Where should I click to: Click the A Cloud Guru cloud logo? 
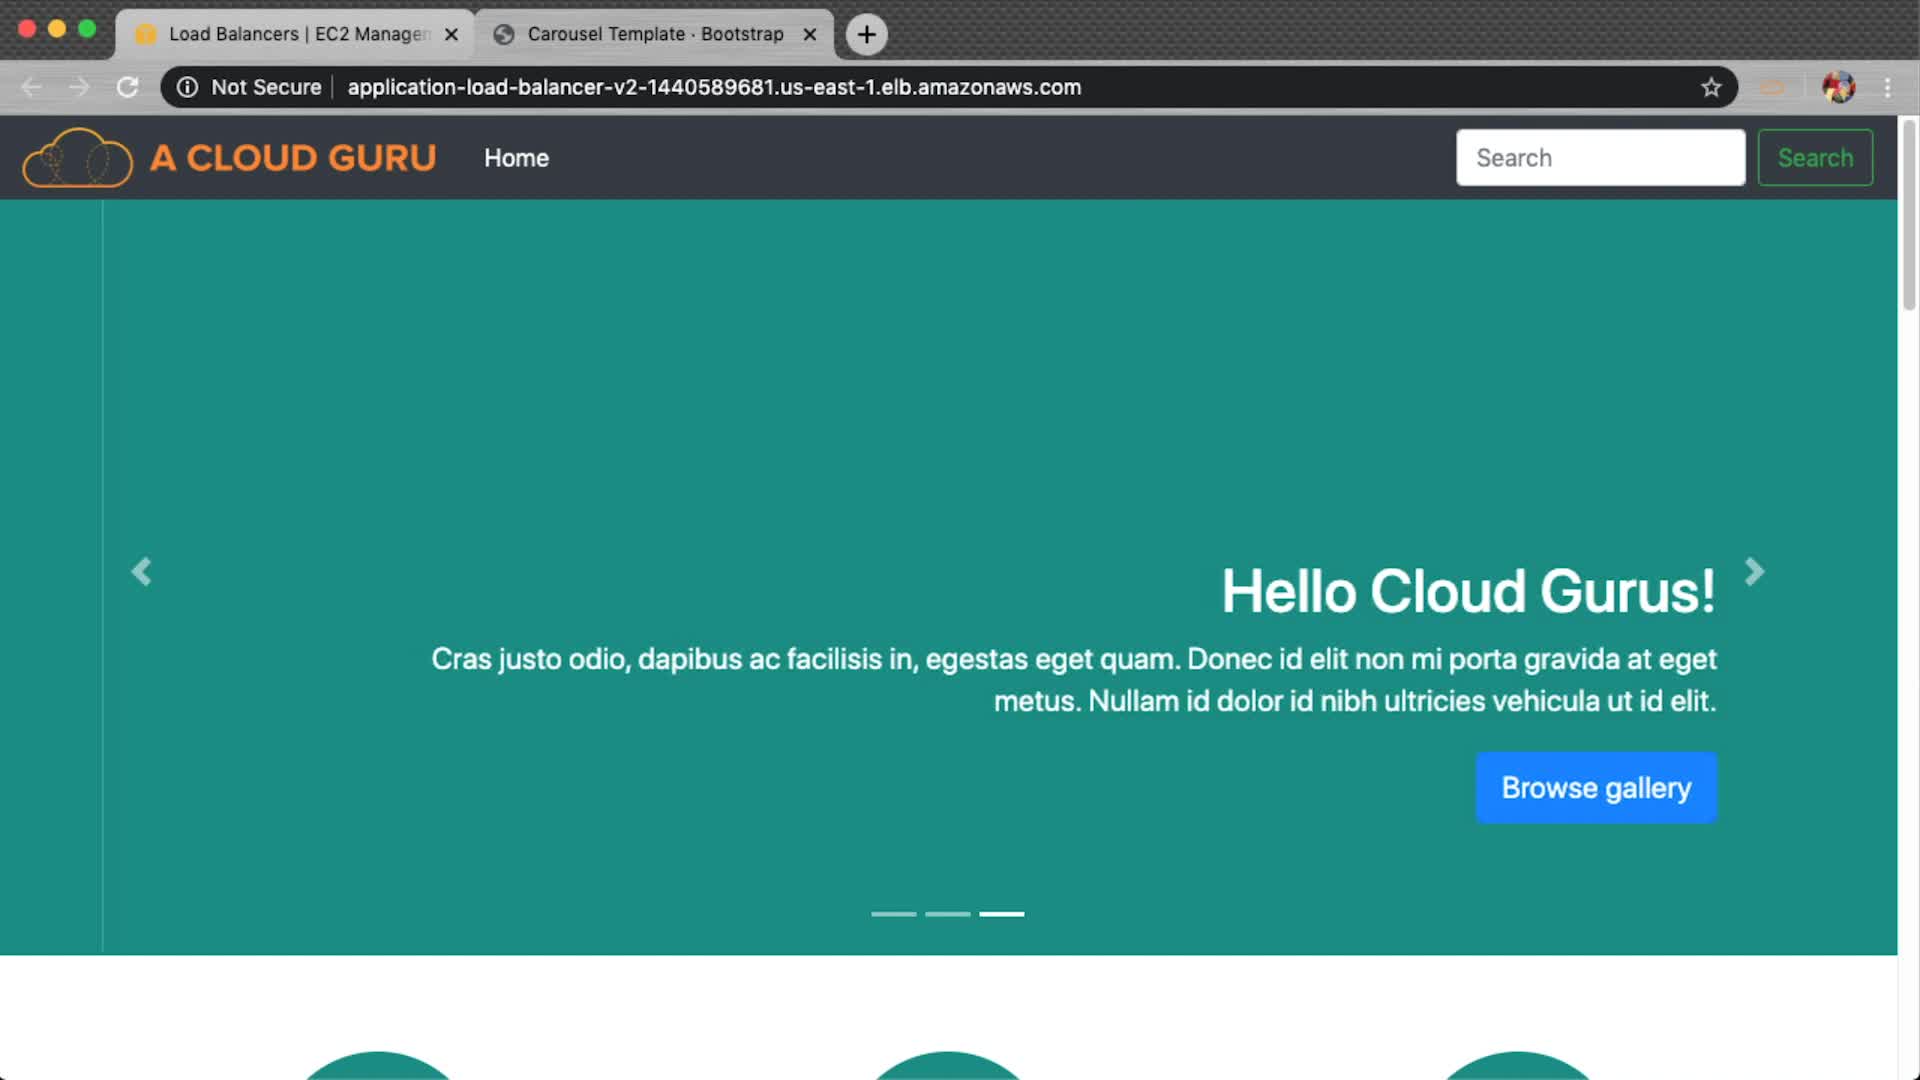[x=77, y=158]
